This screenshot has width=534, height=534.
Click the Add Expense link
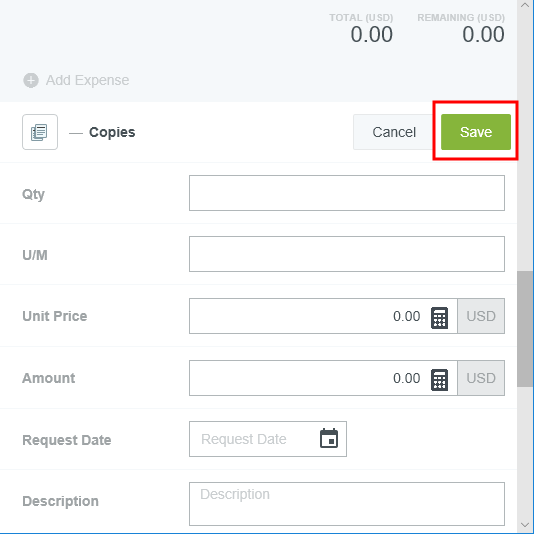click(87, 80)
